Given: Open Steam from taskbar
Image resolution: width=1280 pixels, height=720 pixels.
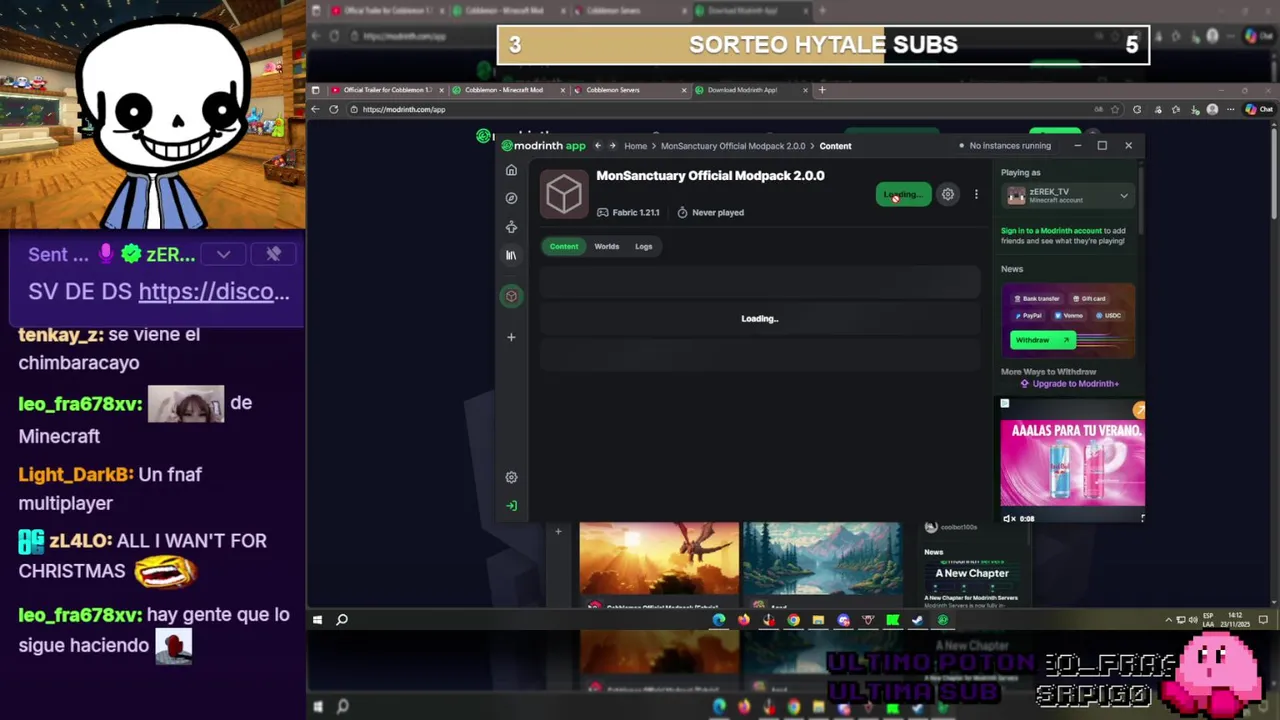Looking at the screenshot, I should (917, 620).
